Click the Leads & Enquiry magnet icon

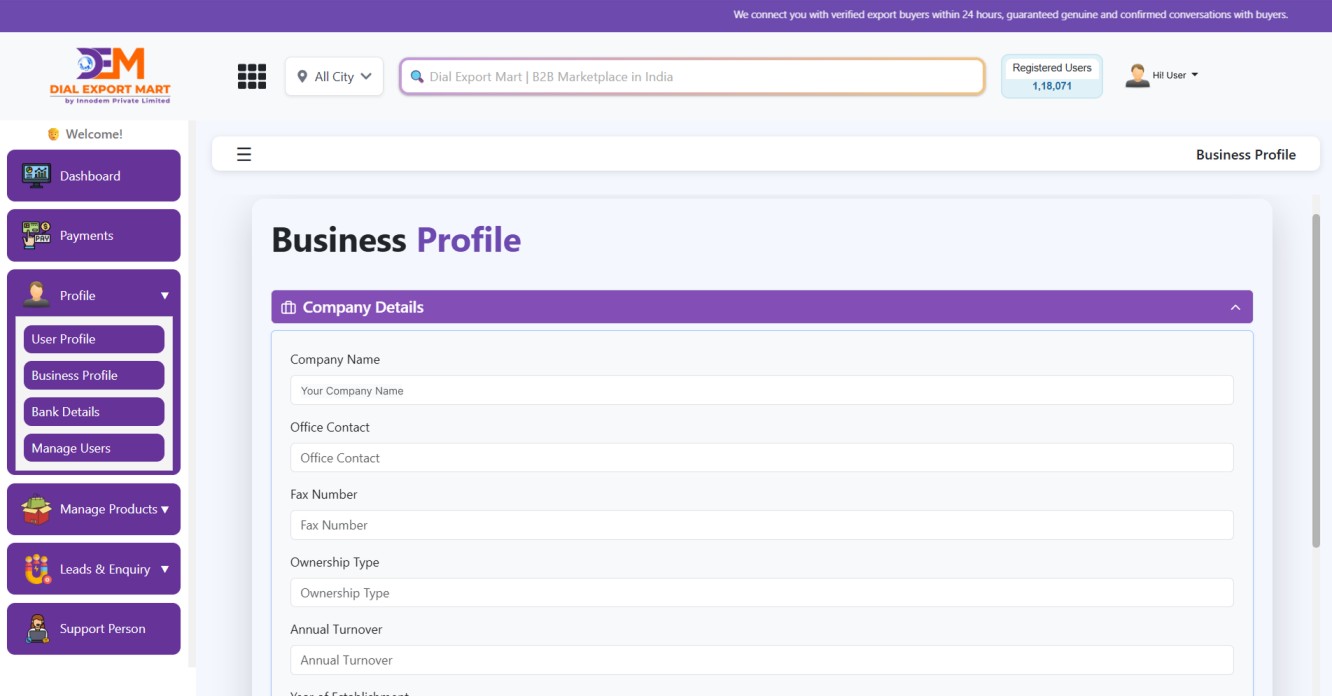[36, 569]
